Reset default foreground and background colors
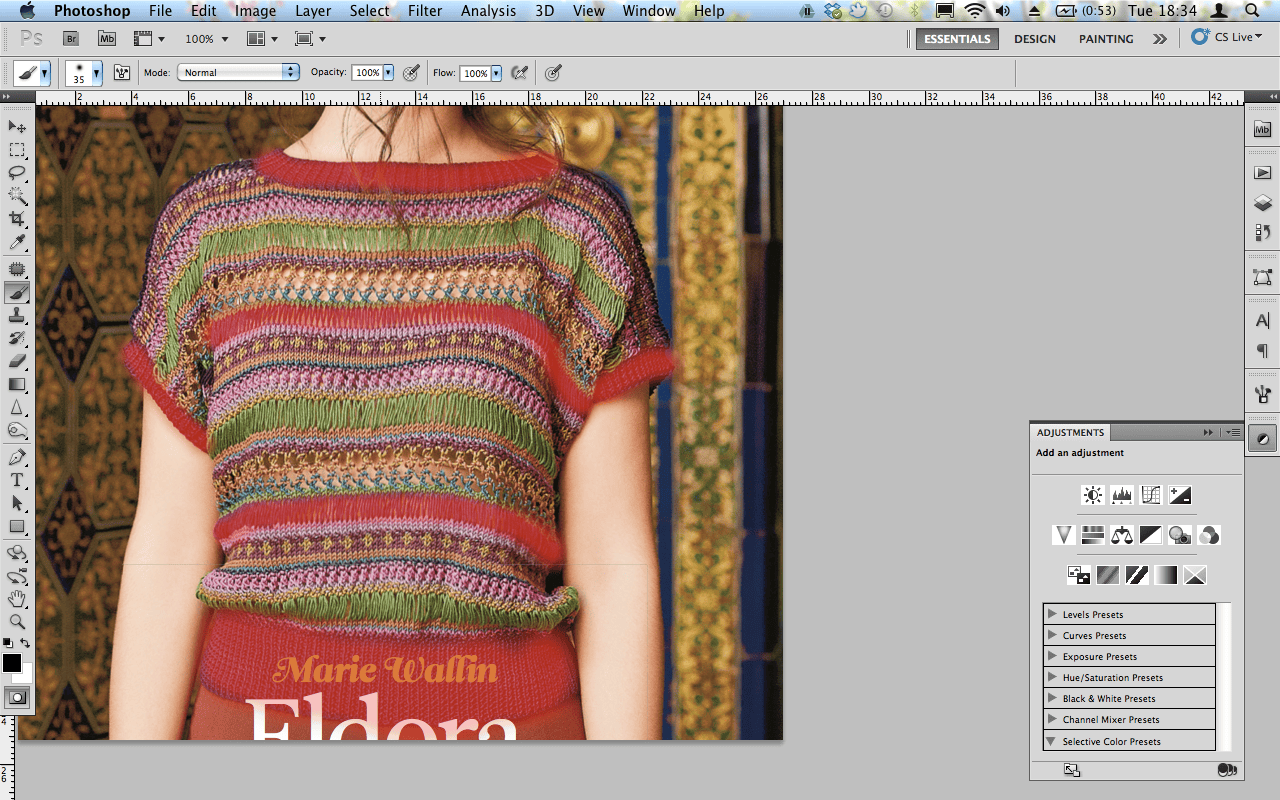Viewport: 1280px width, 800px height. 8,642
